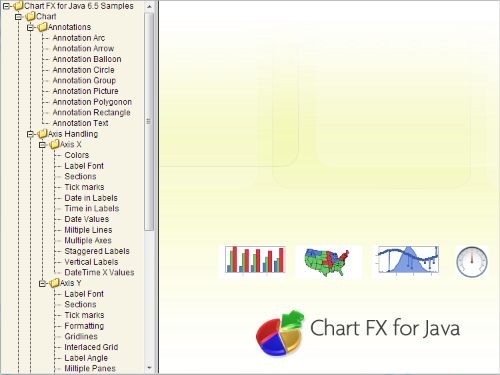Image resolution: width=500 pixels, height=375 pixels.
Task: Click the Axis X folder icon
Action: click(54, 144)
